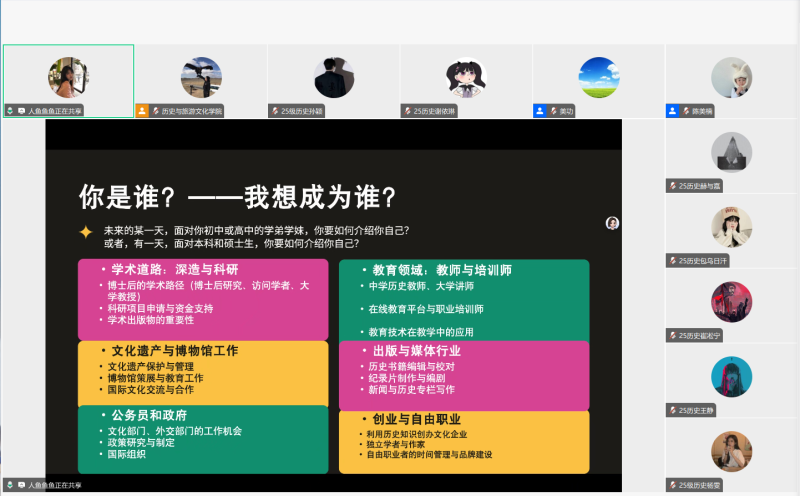Click the 25历史包马日汗 participant avatar
This screenshot has height=496, width=800.
coord(731,227)
